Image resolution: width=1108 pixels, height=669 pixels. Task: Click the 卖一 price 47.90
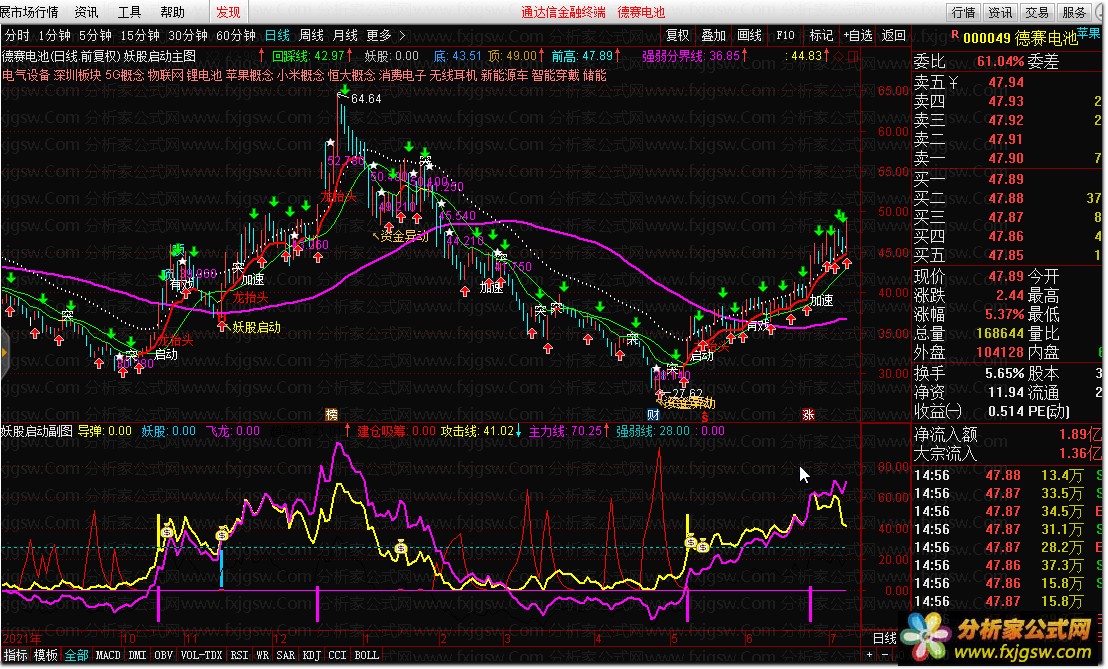pos(1006,158)
